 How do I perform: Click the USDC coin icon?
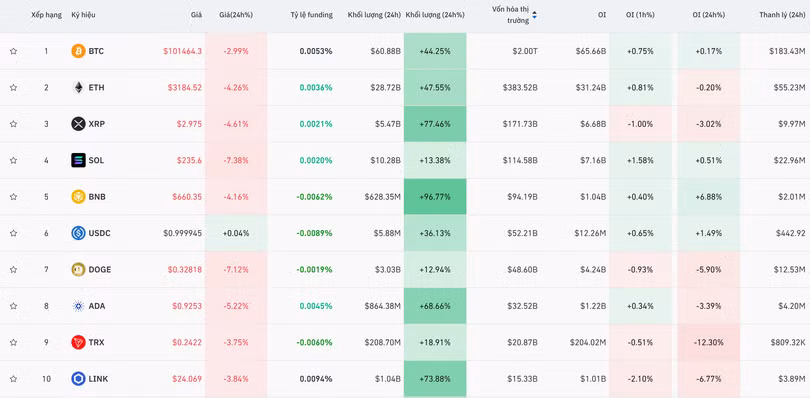click(x=78, y=233)
